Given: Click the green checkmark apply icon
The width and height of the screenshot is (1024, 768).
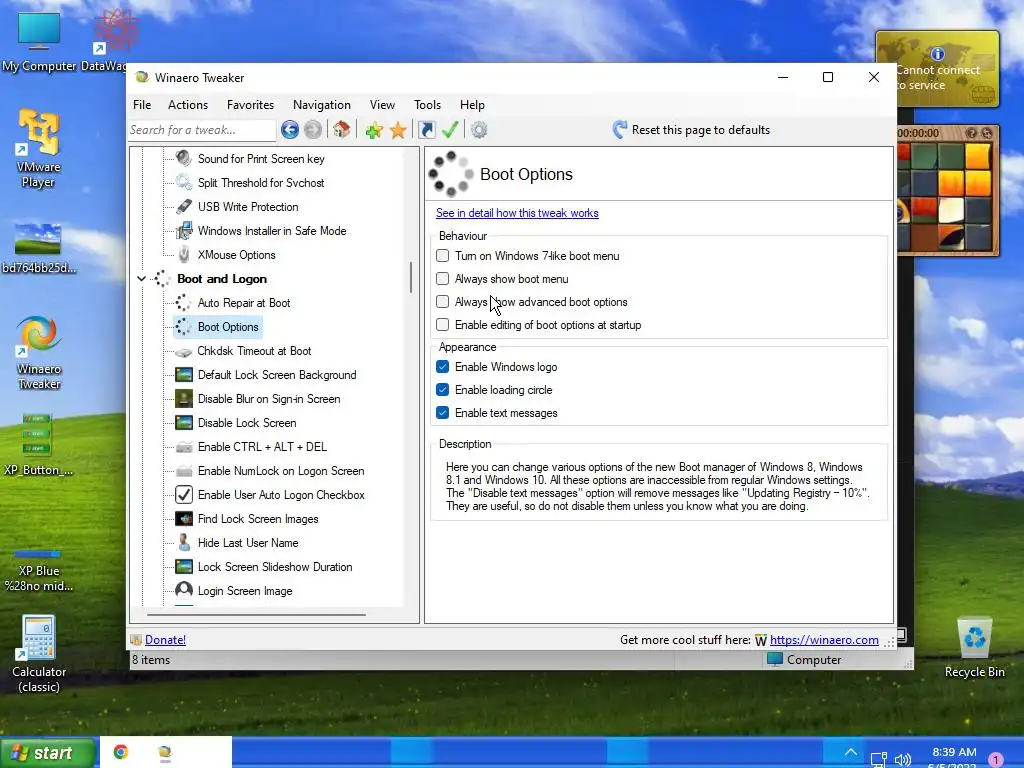Looking at the screenshot, I should (x=450, y=130).
